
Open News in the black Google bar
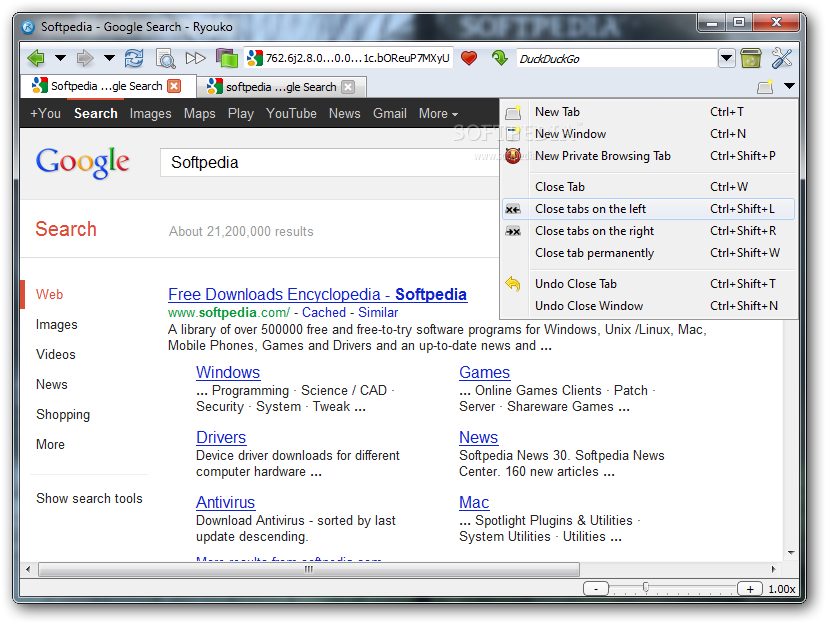[344, 113]
